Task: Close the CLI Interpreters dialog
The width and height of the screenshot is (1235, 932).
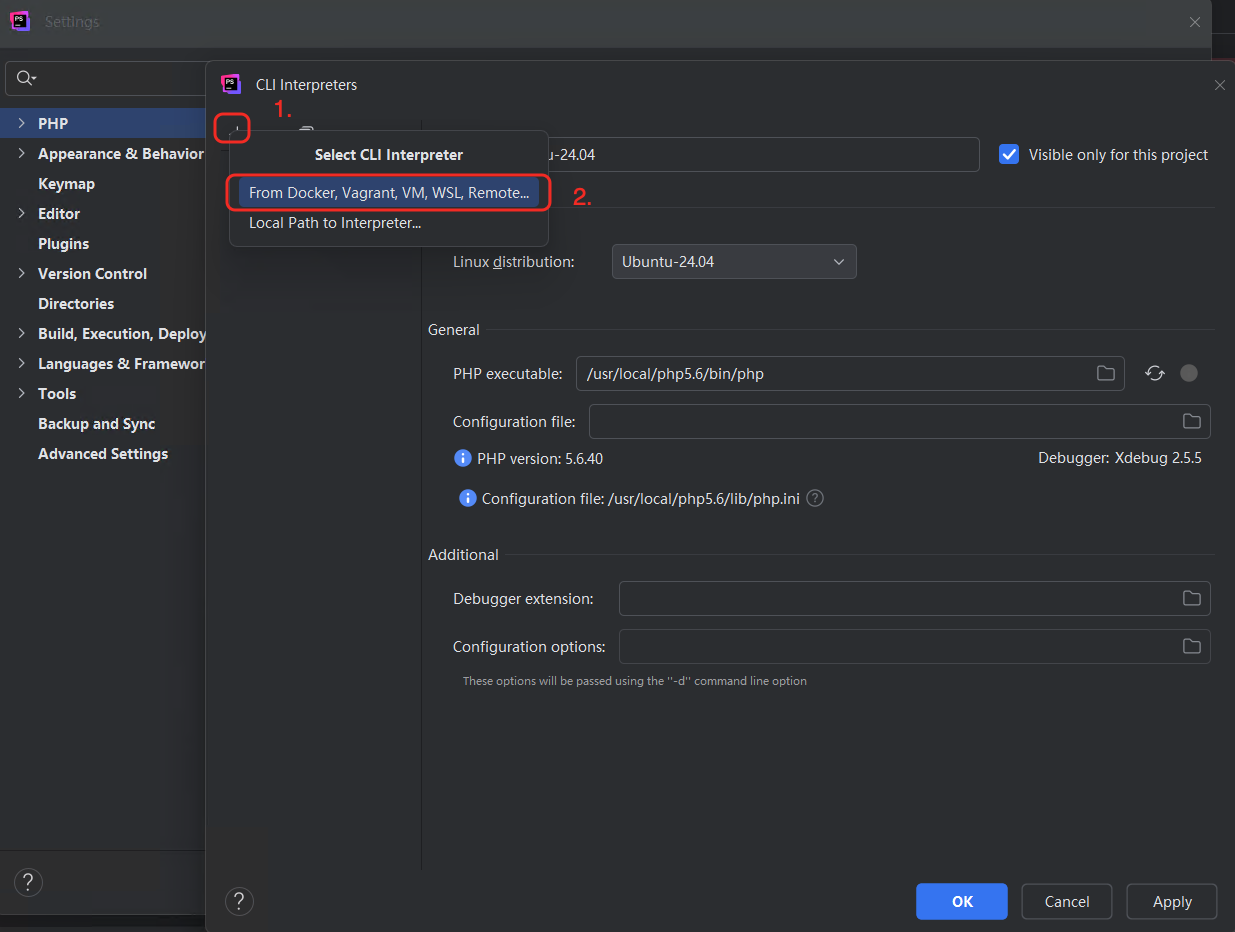Action: pyautogui.click(x=1220, y=85)
